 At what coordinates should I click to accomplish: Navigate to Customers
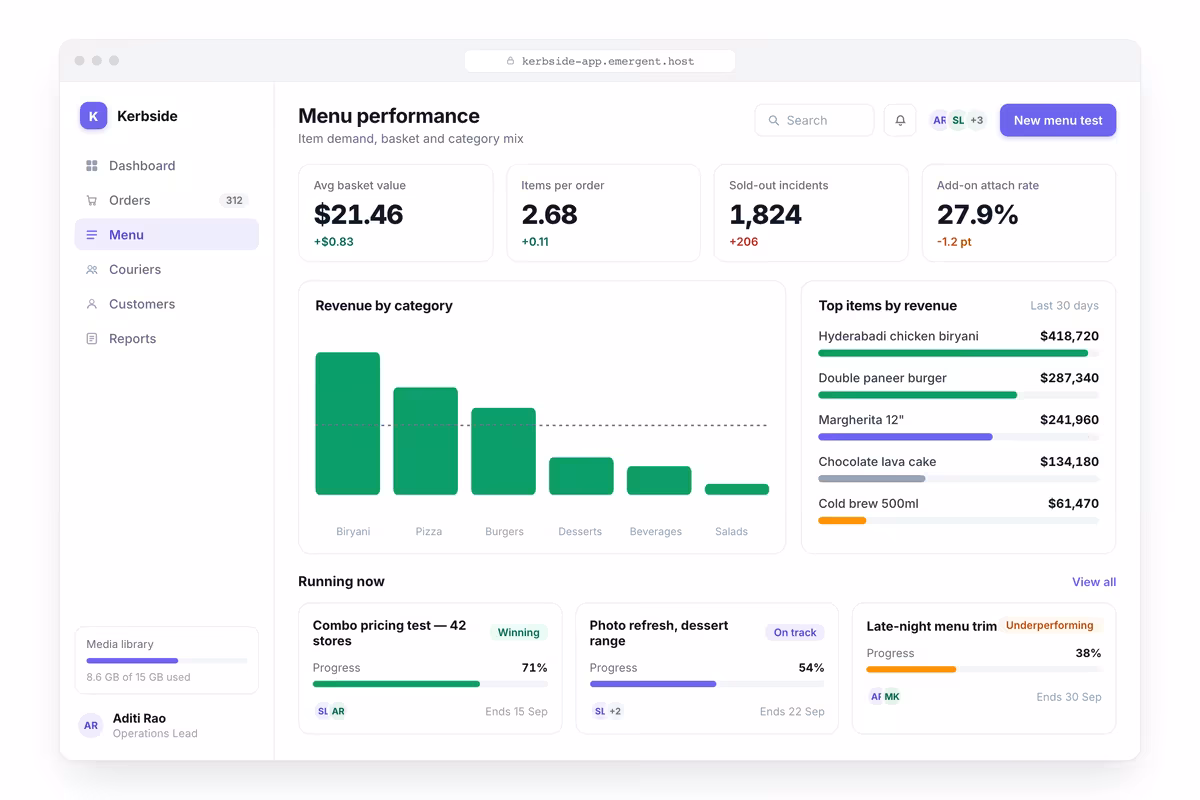[167, 304]
